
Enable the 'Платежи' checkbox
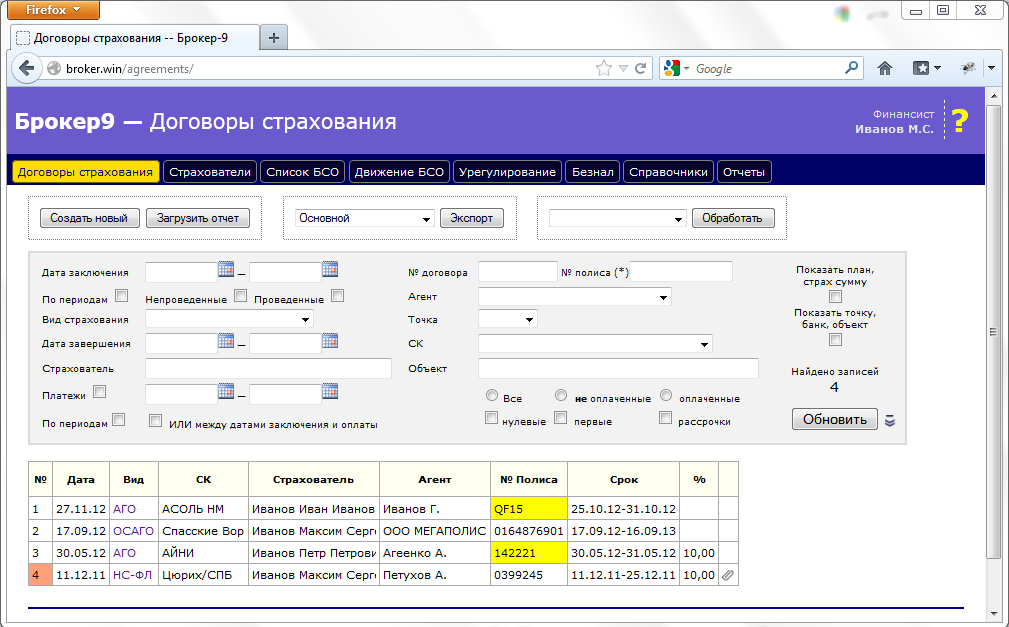[x=100, y=391]
